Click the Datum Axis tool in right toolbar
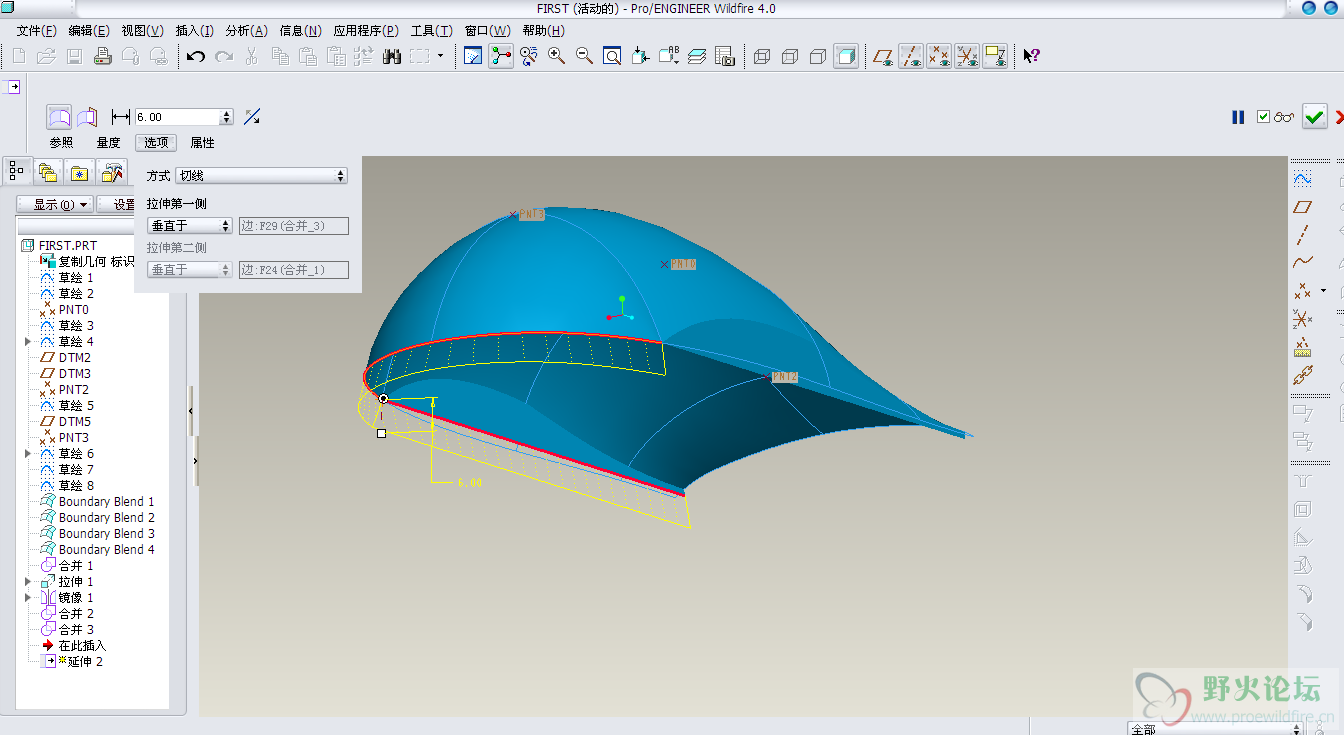Image resolution: width=1344 pixels, height=735 pixels. [1302, 235]
